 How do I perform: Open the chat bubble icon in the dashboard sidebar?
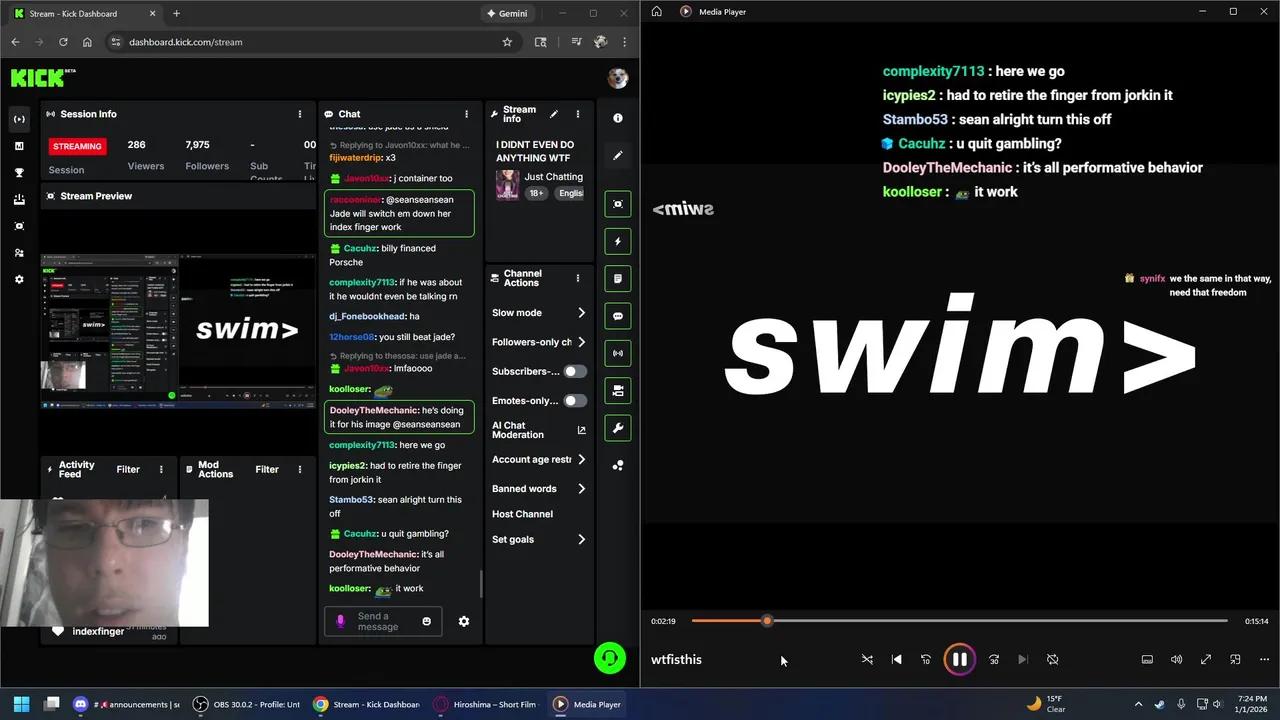(x=617, y=316)
